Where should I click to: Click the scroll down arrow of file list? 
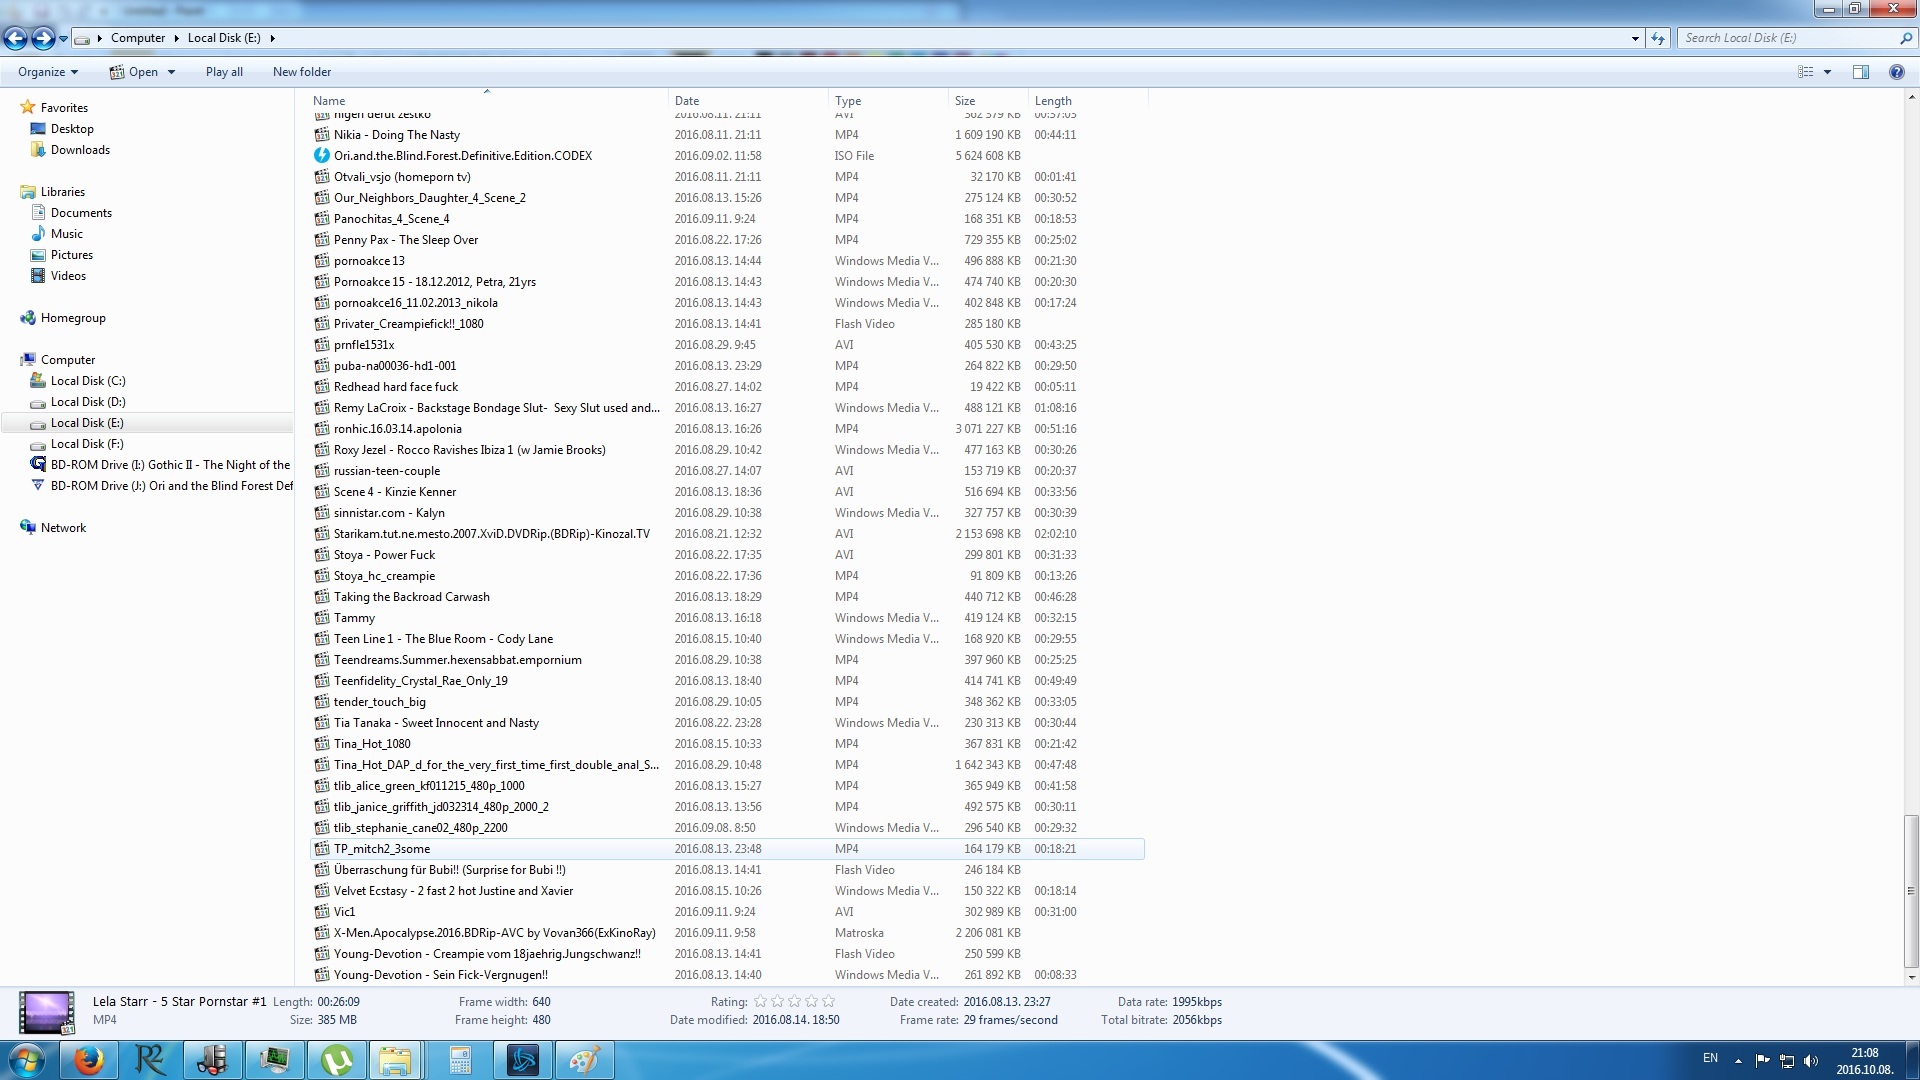pos(1911,977)
